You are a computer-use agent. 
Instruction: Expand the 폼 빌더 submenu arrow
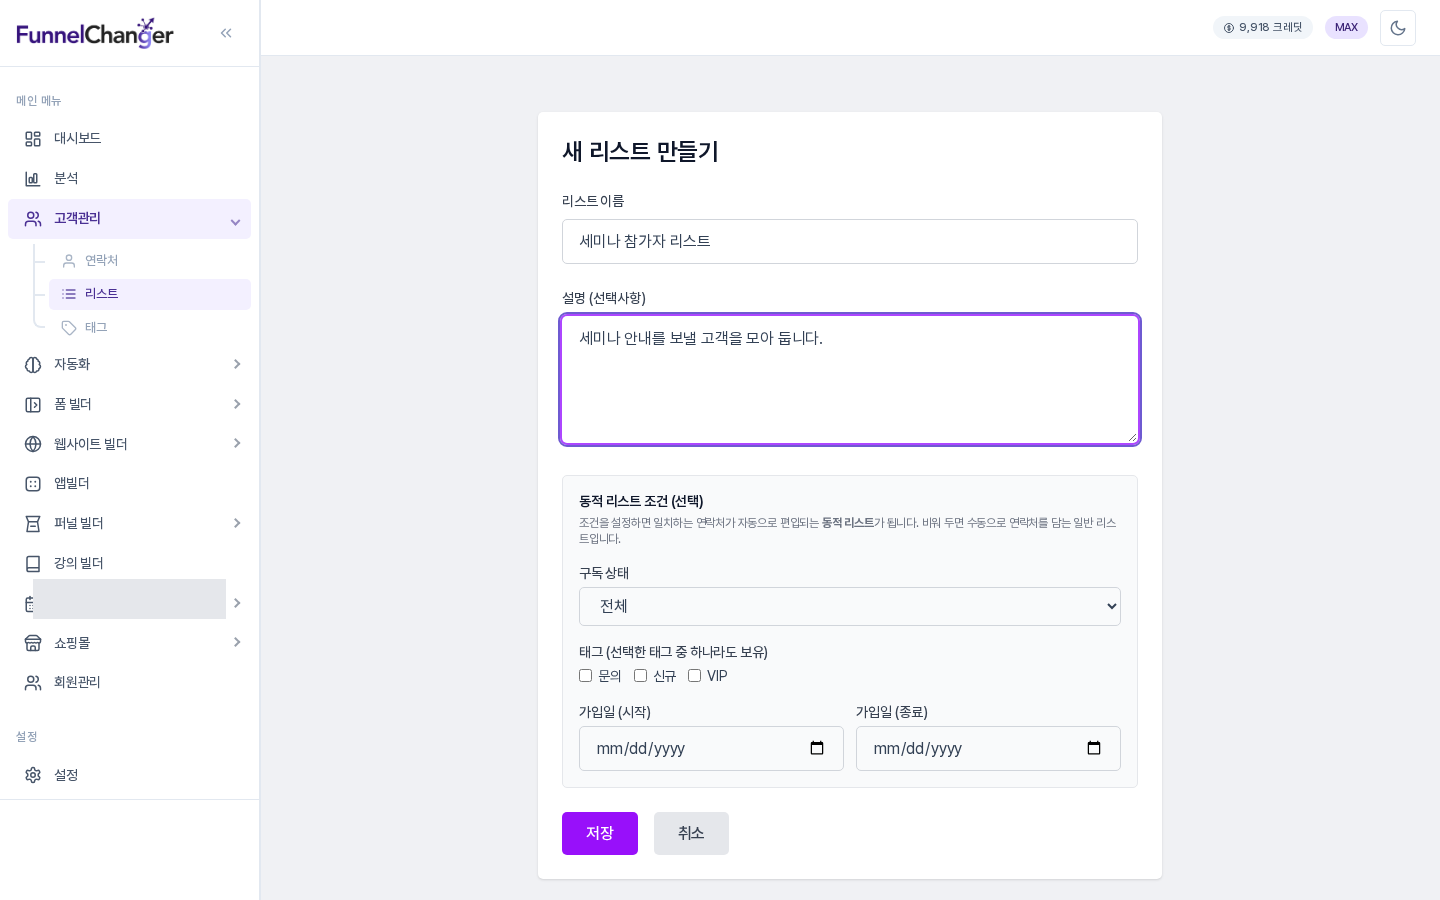point(237,404)
